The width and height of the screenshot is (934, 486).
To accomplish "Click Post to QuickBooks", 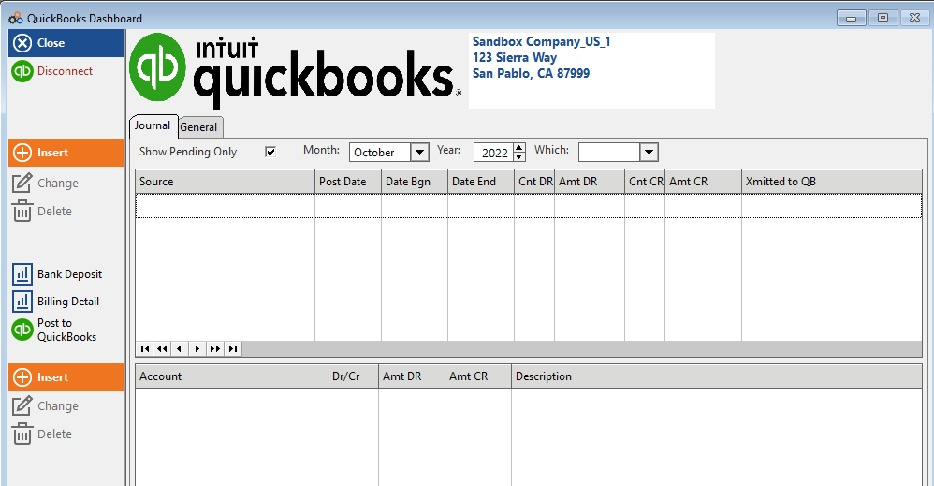I will pos(54,329).
